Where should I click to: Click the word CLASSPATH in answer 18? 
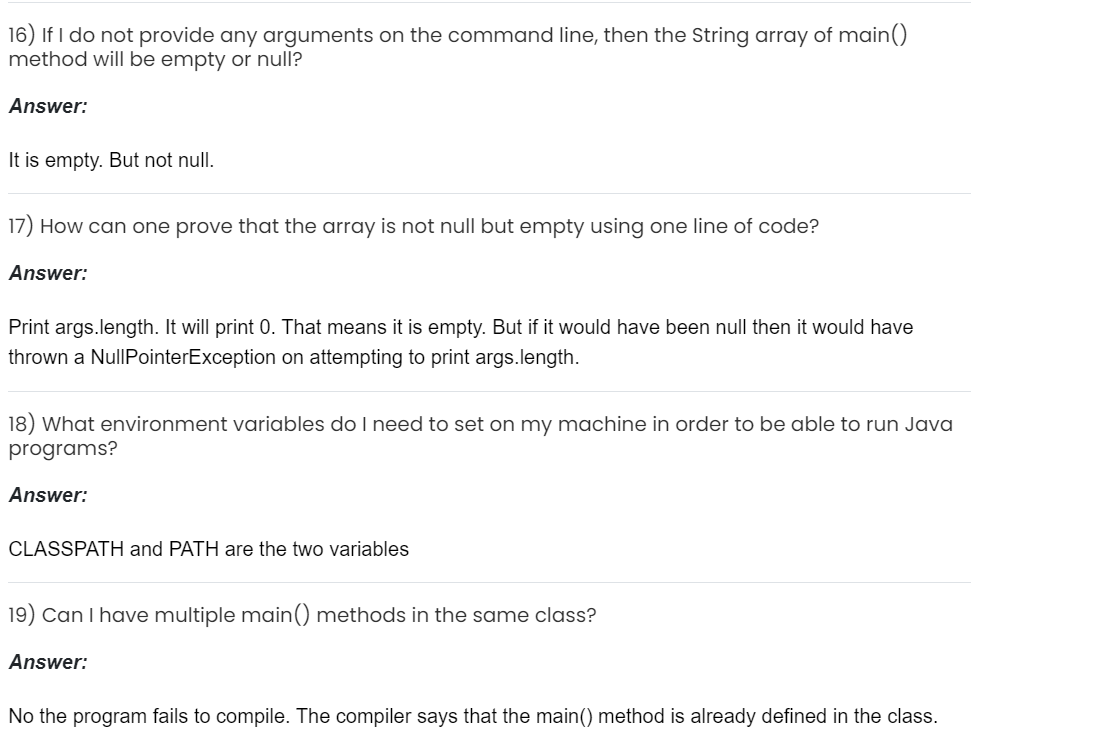coord(66,549)
